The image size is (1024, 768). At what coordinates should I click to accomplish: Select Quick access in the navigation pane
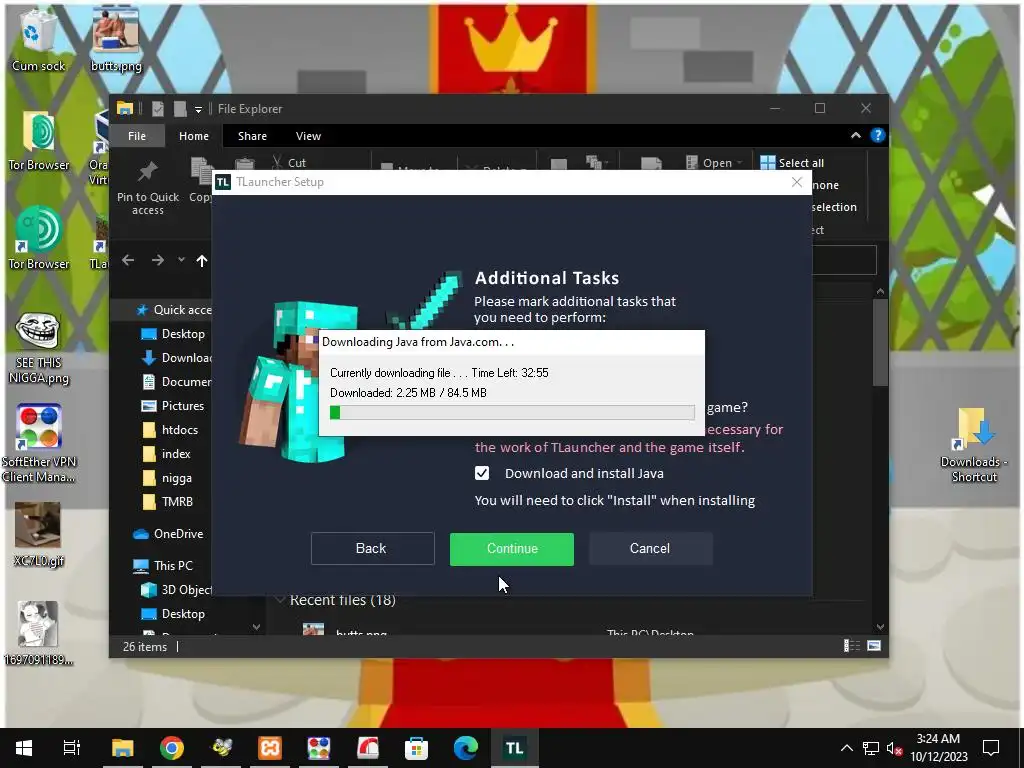tap(174, 310)
